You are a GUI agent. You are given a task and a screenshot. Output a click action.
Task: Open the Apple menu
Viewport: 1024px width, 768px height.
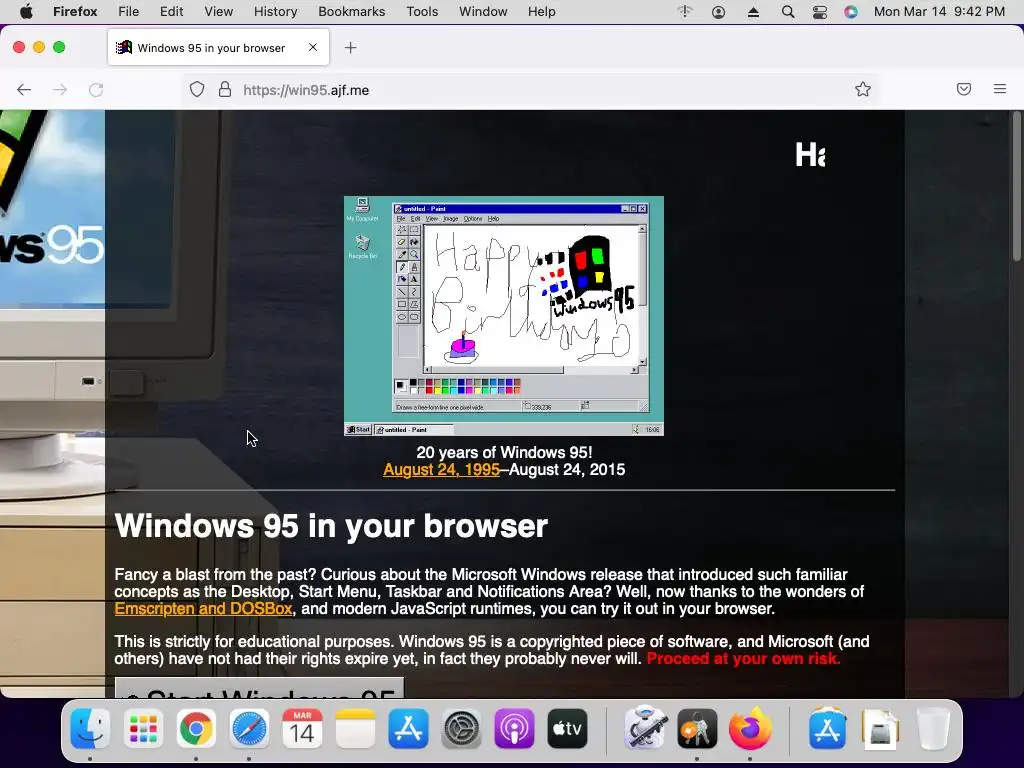(x=26, y=12)
